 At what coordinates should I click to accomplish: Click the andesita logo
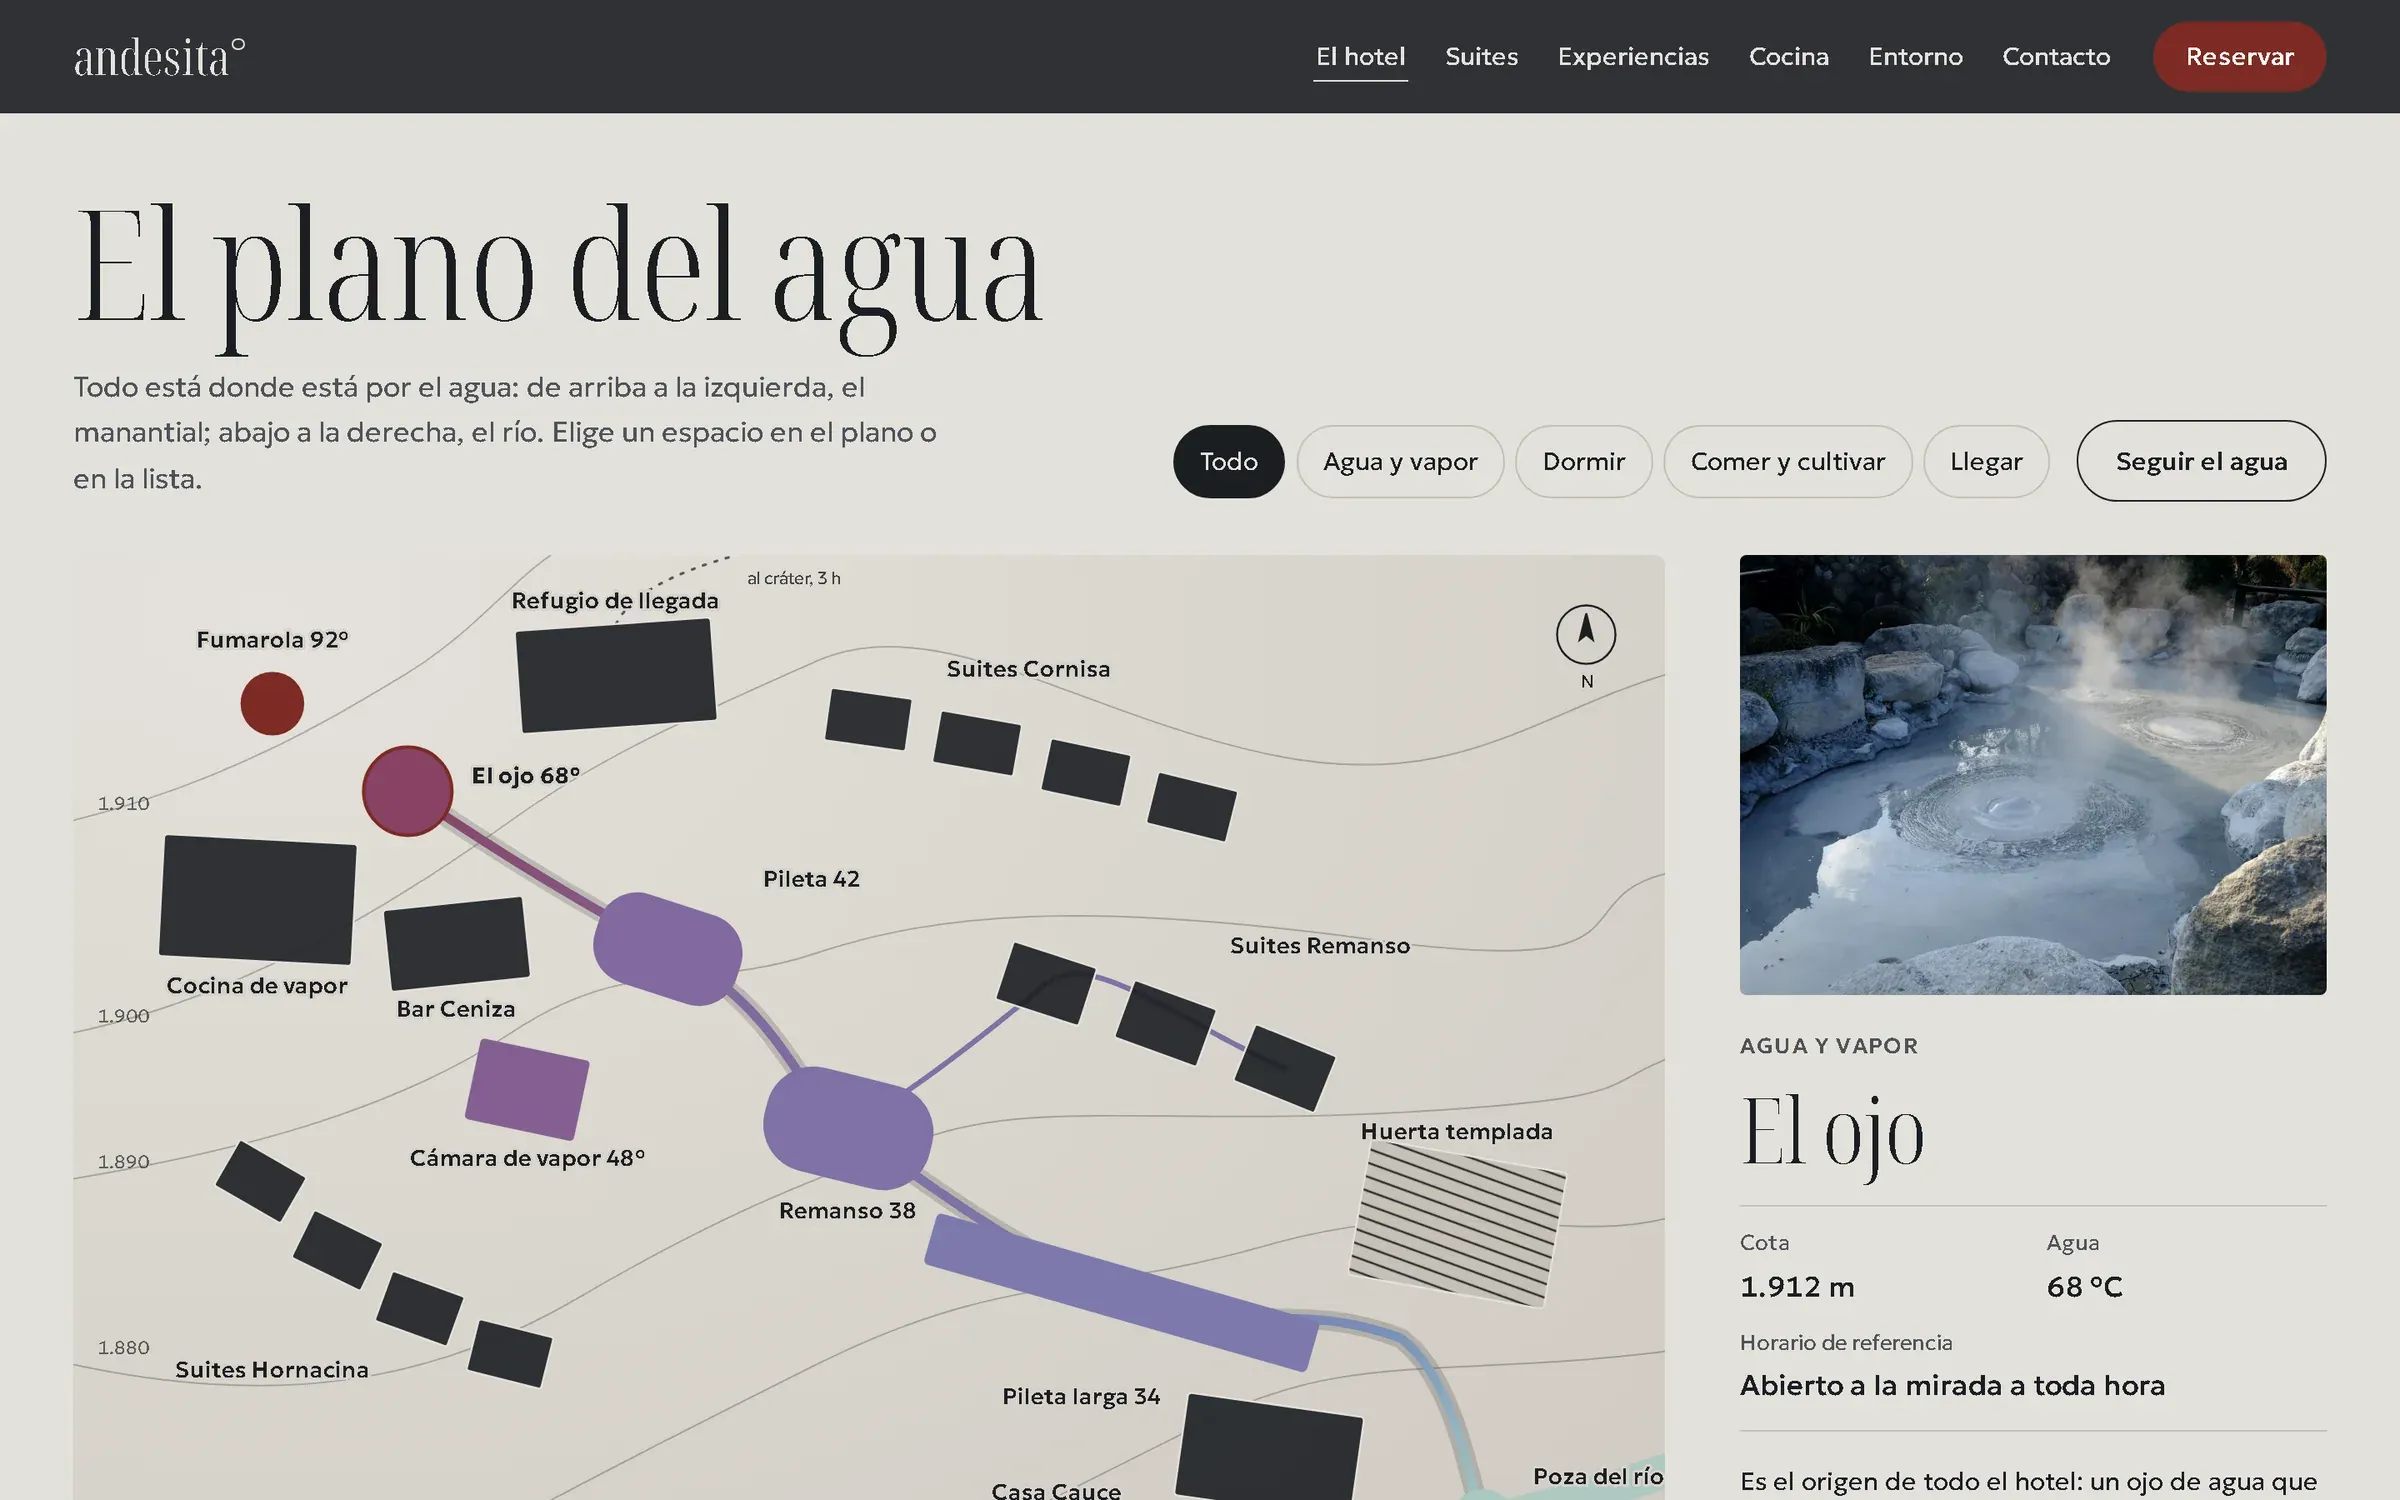pos(159,57)
